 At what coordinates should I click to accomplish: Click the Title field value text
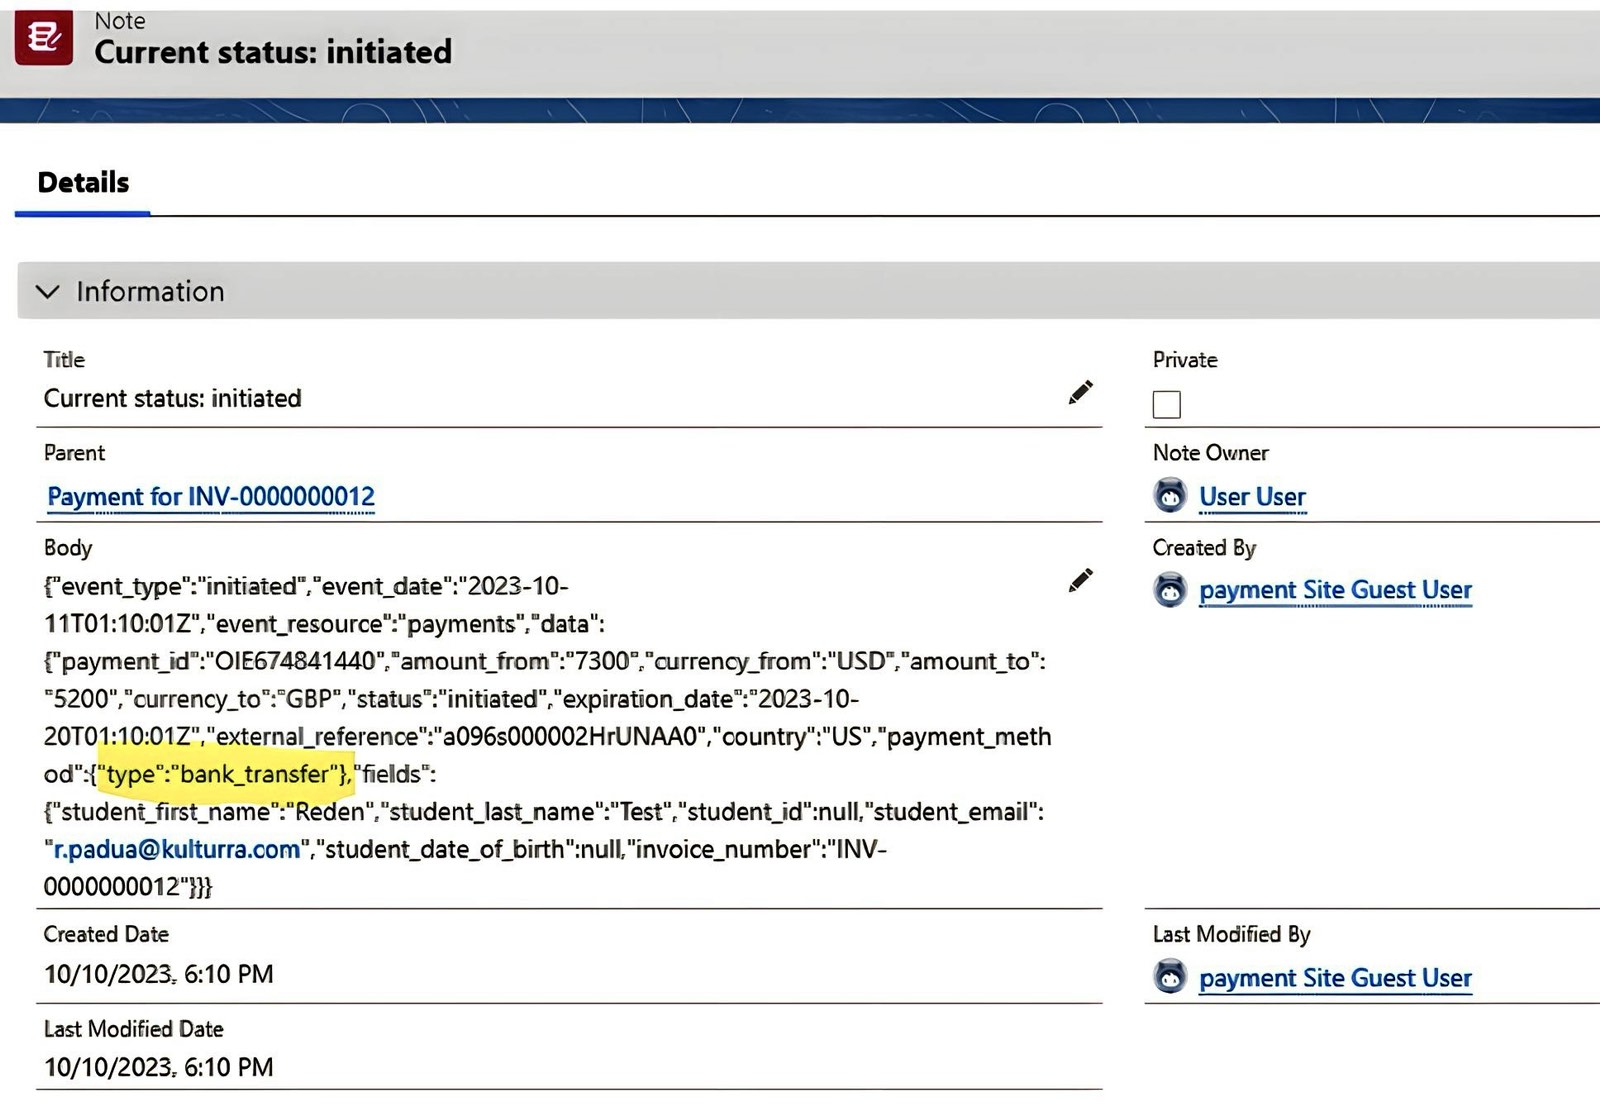(x=172, y=399)
